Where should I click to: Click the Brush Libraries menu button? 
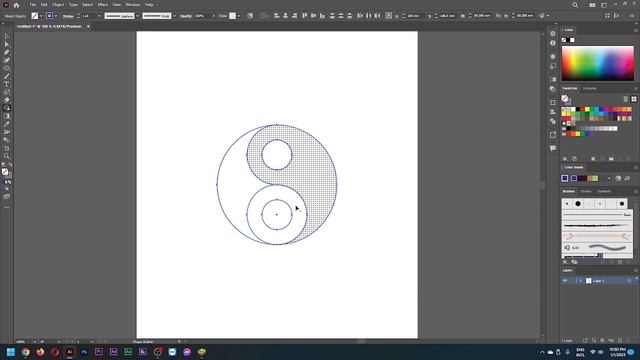click(x=565, y=262)
